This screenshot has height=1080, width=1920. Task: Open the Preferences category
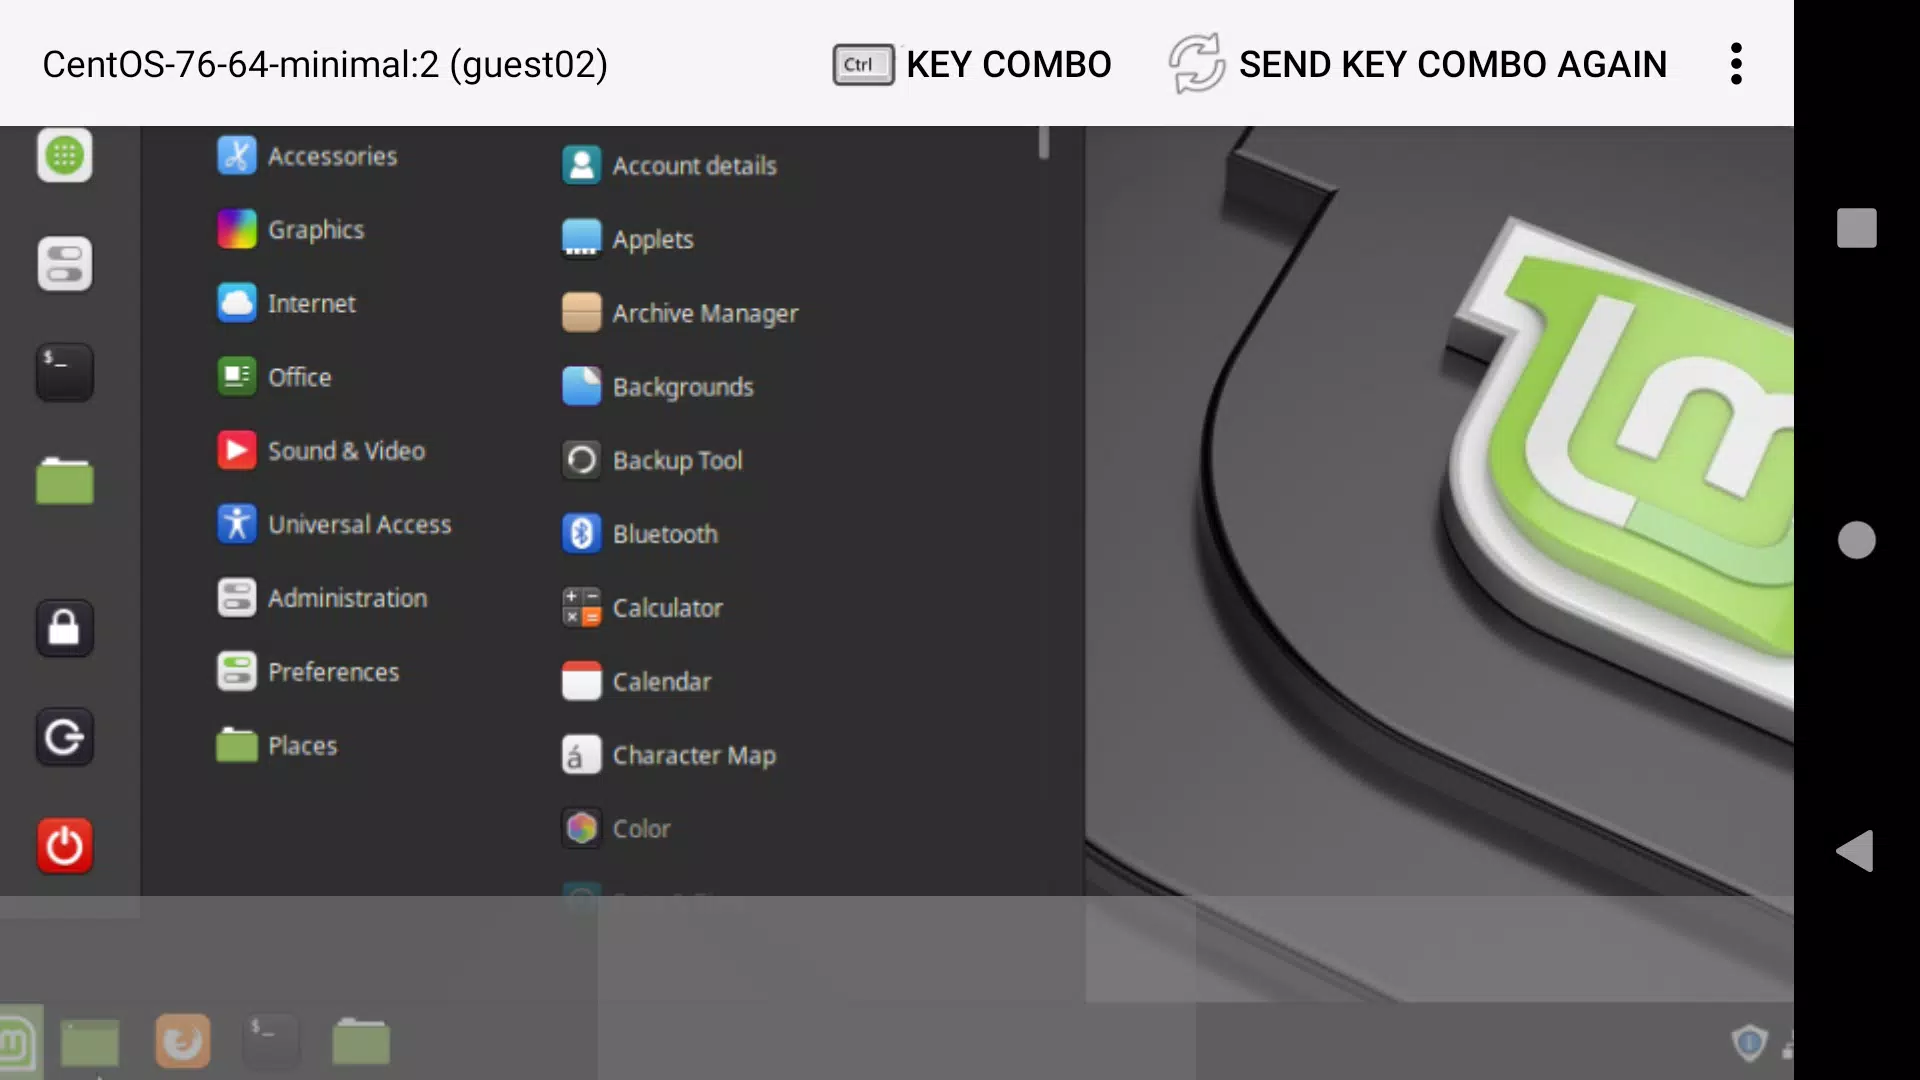(309, 672)
